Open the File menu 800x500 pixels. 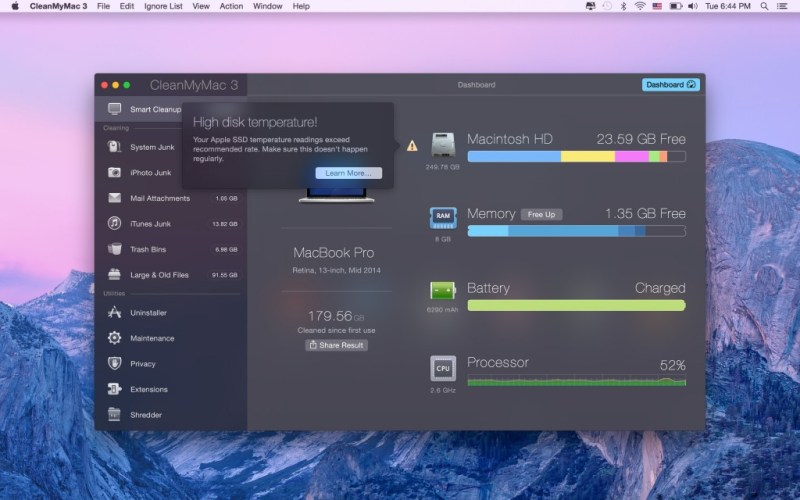tap(104, 6)
